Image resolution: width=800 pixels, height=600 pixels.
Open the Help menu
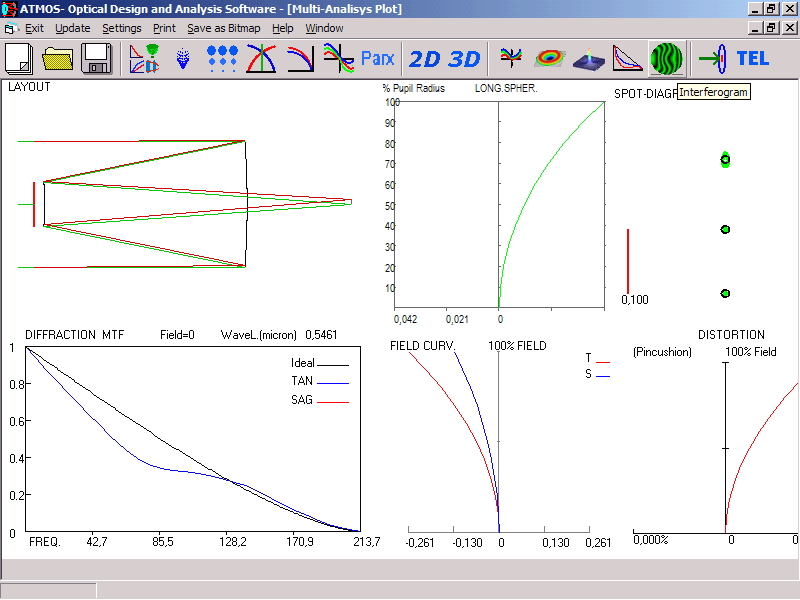point(283,28)
